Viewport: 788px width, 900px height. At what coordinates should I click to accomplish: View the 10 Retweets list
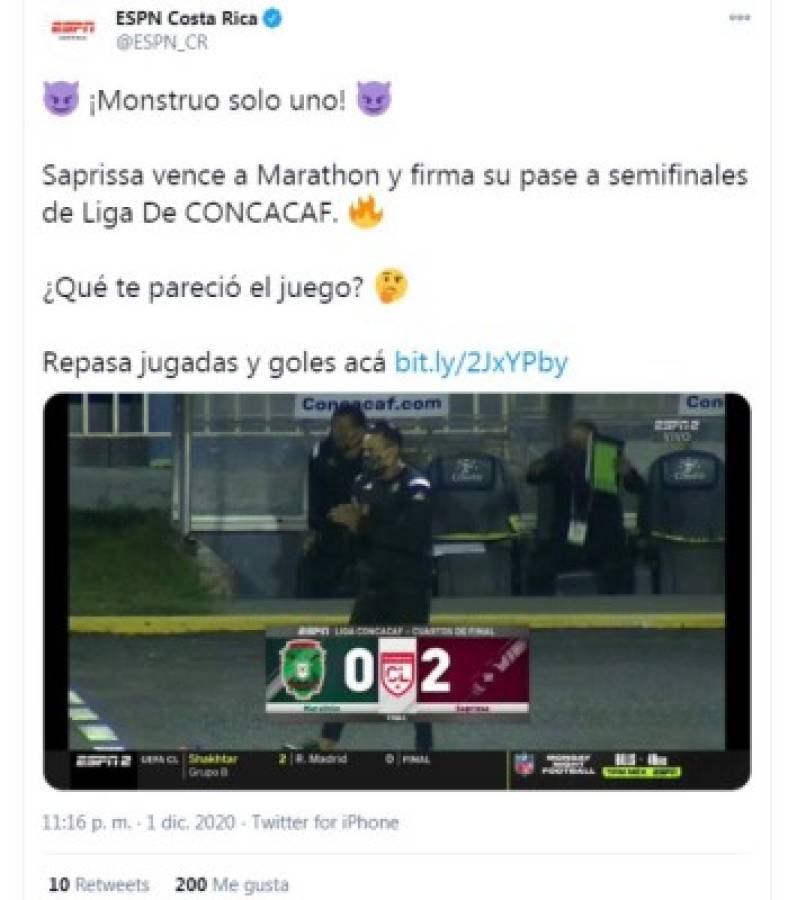[x=99, y=885]
